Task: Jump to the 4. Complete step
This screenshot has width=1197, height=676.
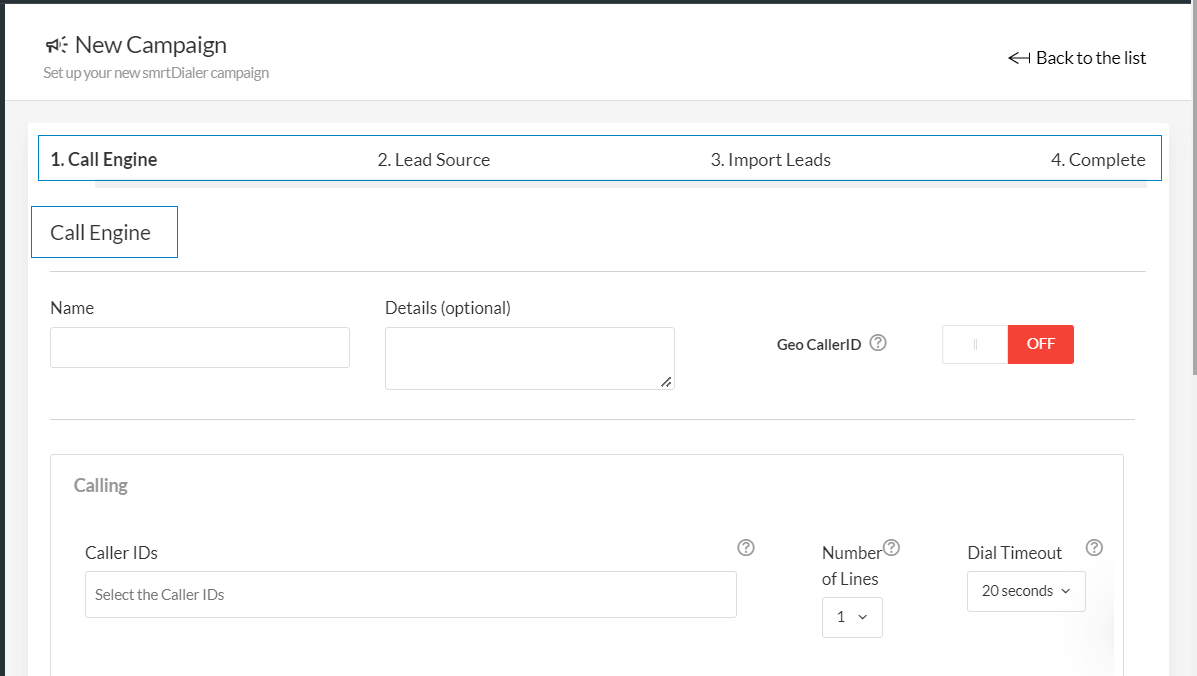Action: (1097, 160)
